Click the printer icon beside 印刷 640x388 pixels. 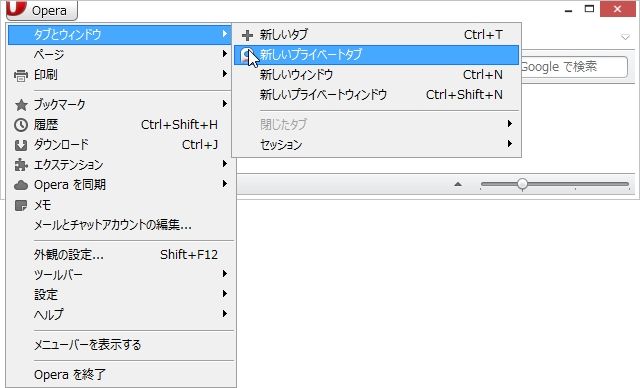(21, 75)
